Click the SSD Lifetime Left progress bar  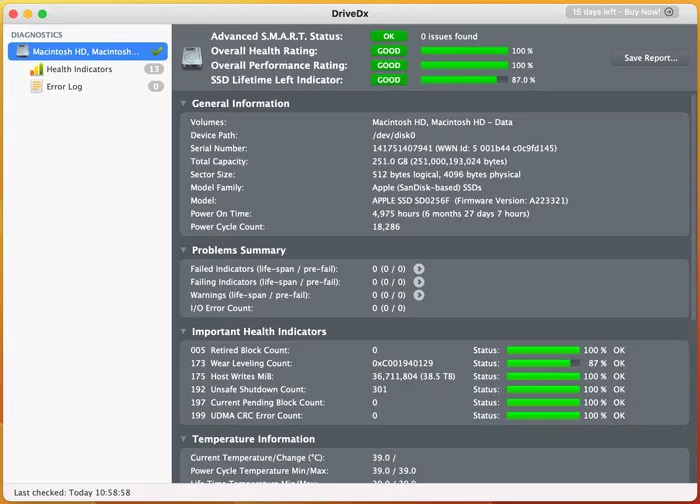464,80
